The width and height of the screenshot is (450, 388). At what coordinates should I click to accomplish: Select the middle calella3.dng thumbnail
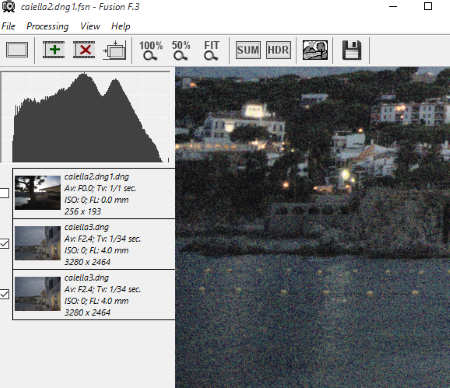tap(38, 243)
